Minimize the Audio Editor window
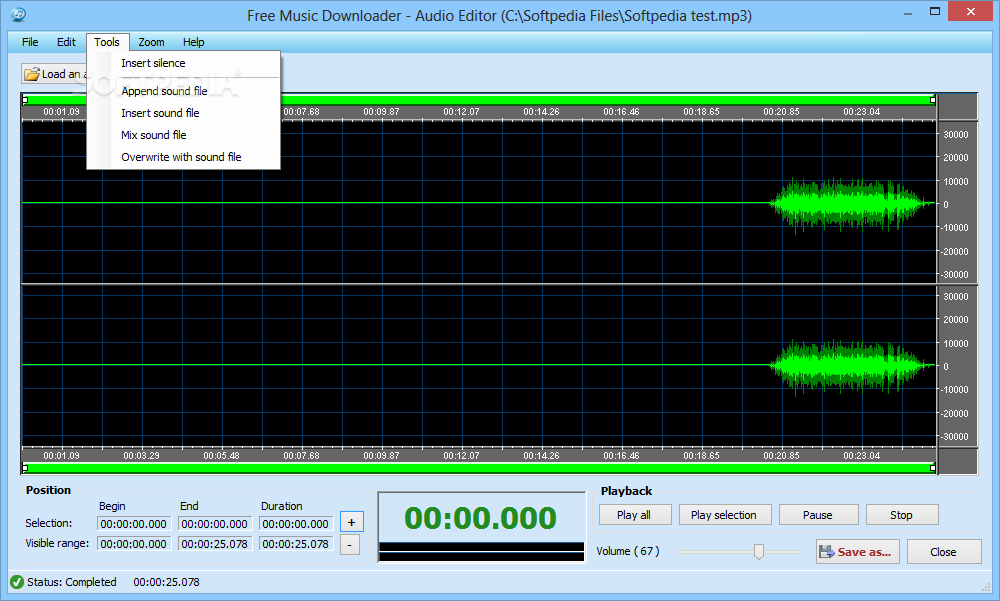Screen dimensions: 1000x601 point(908,13)
